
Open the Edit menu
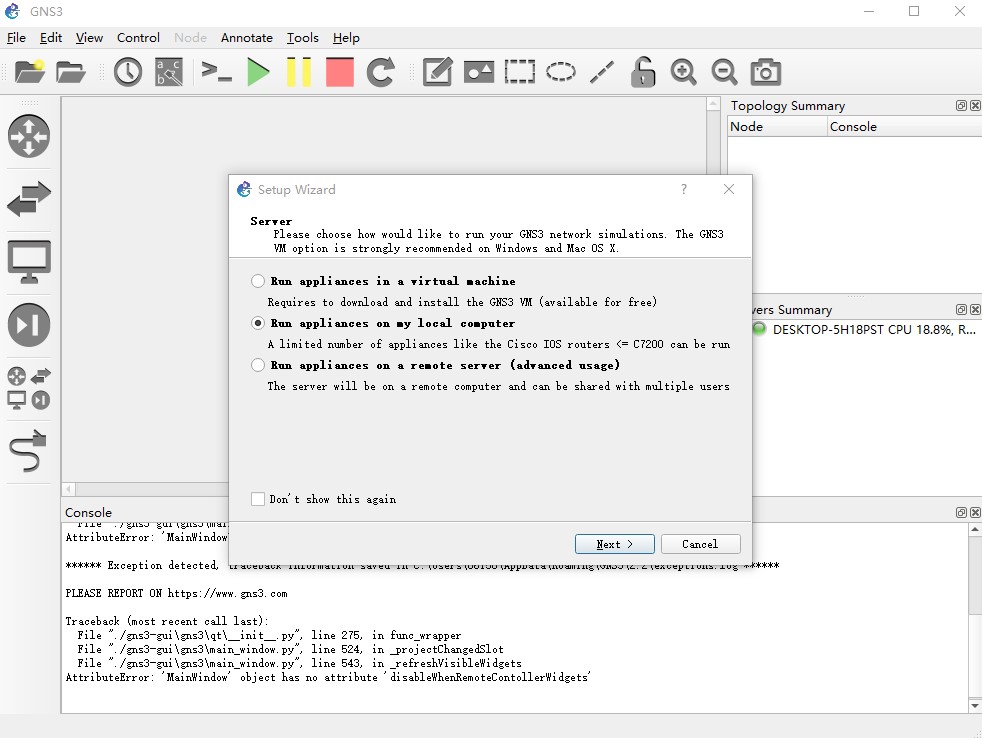click(x=51, y=38)
